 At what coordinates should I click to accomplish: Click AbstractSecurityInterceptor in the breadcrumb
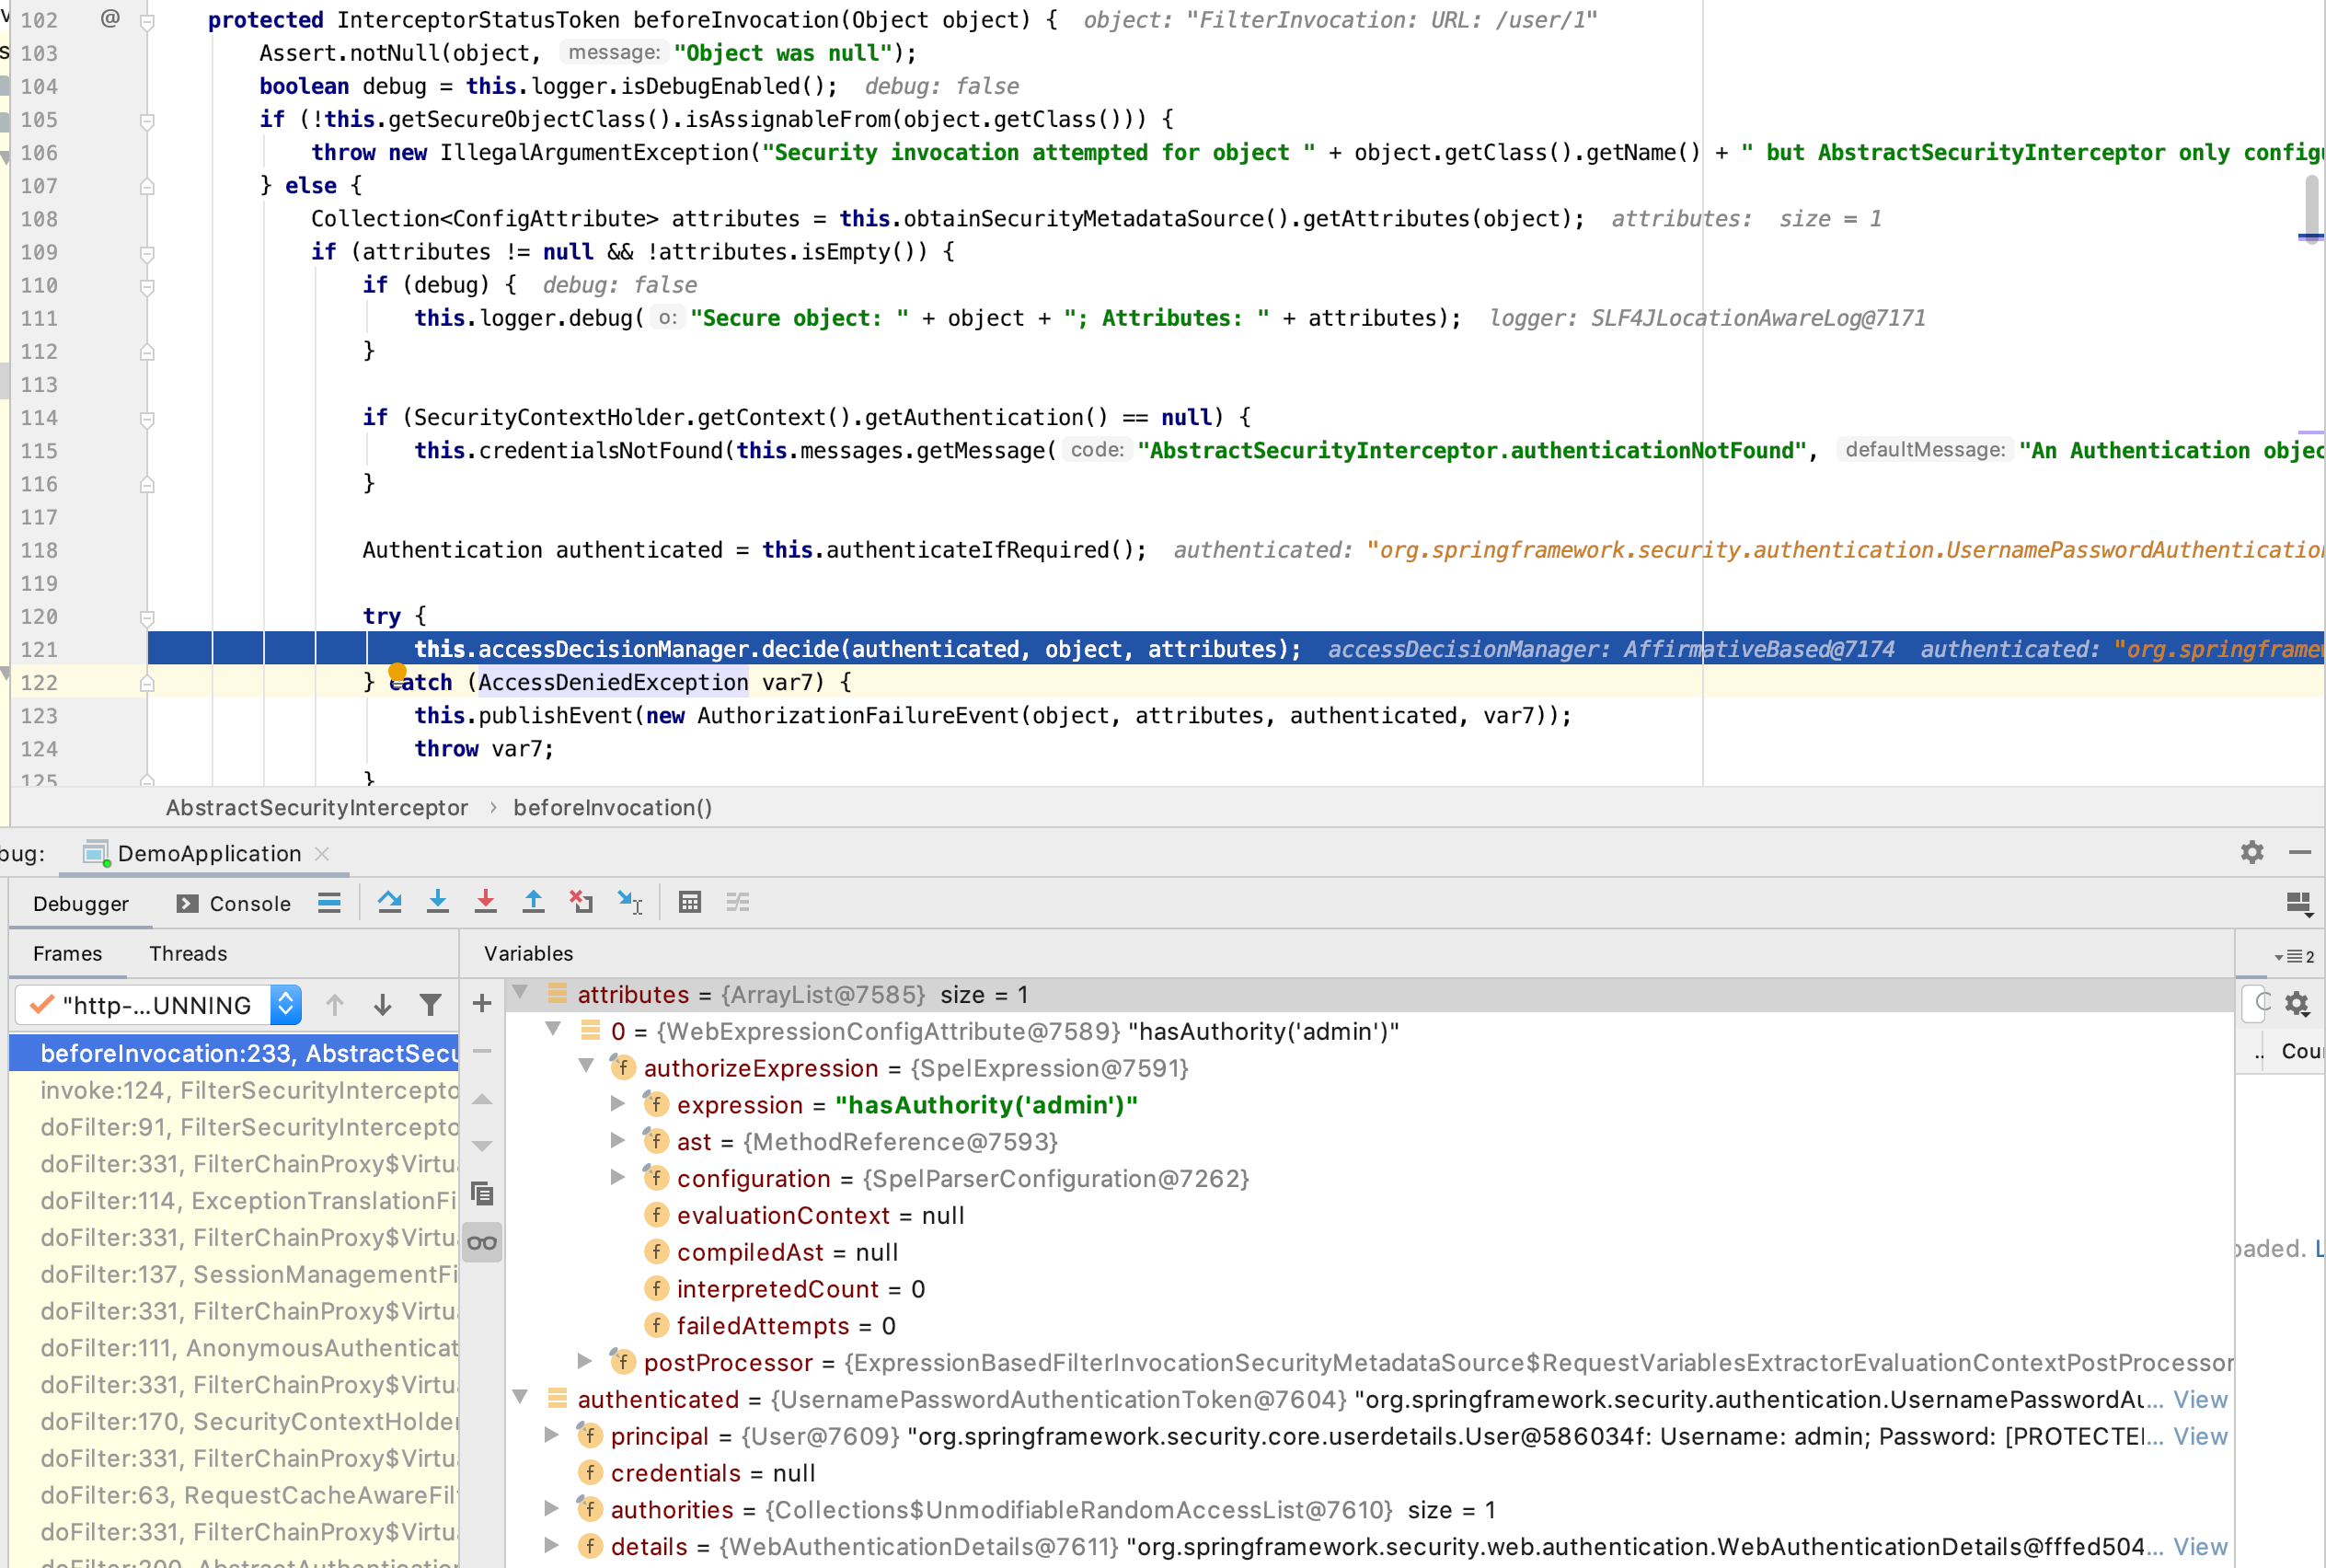tap(317, 808)
